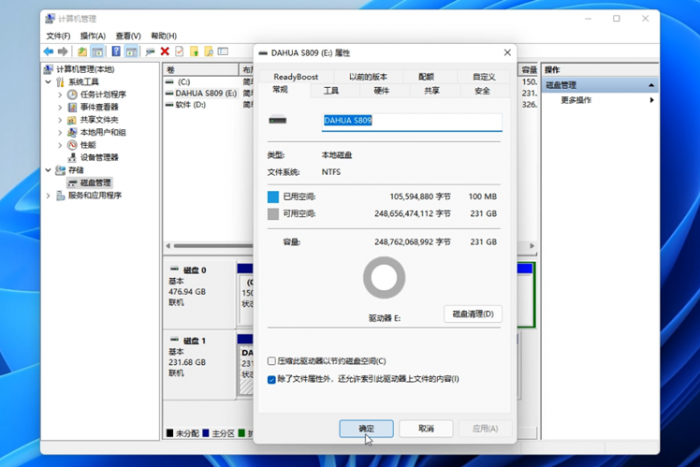Image resolution: width=700 pixels, height=467 pixels.
Task: Select 设备管理器 in the left tree
Action: (x=98, y=157)
